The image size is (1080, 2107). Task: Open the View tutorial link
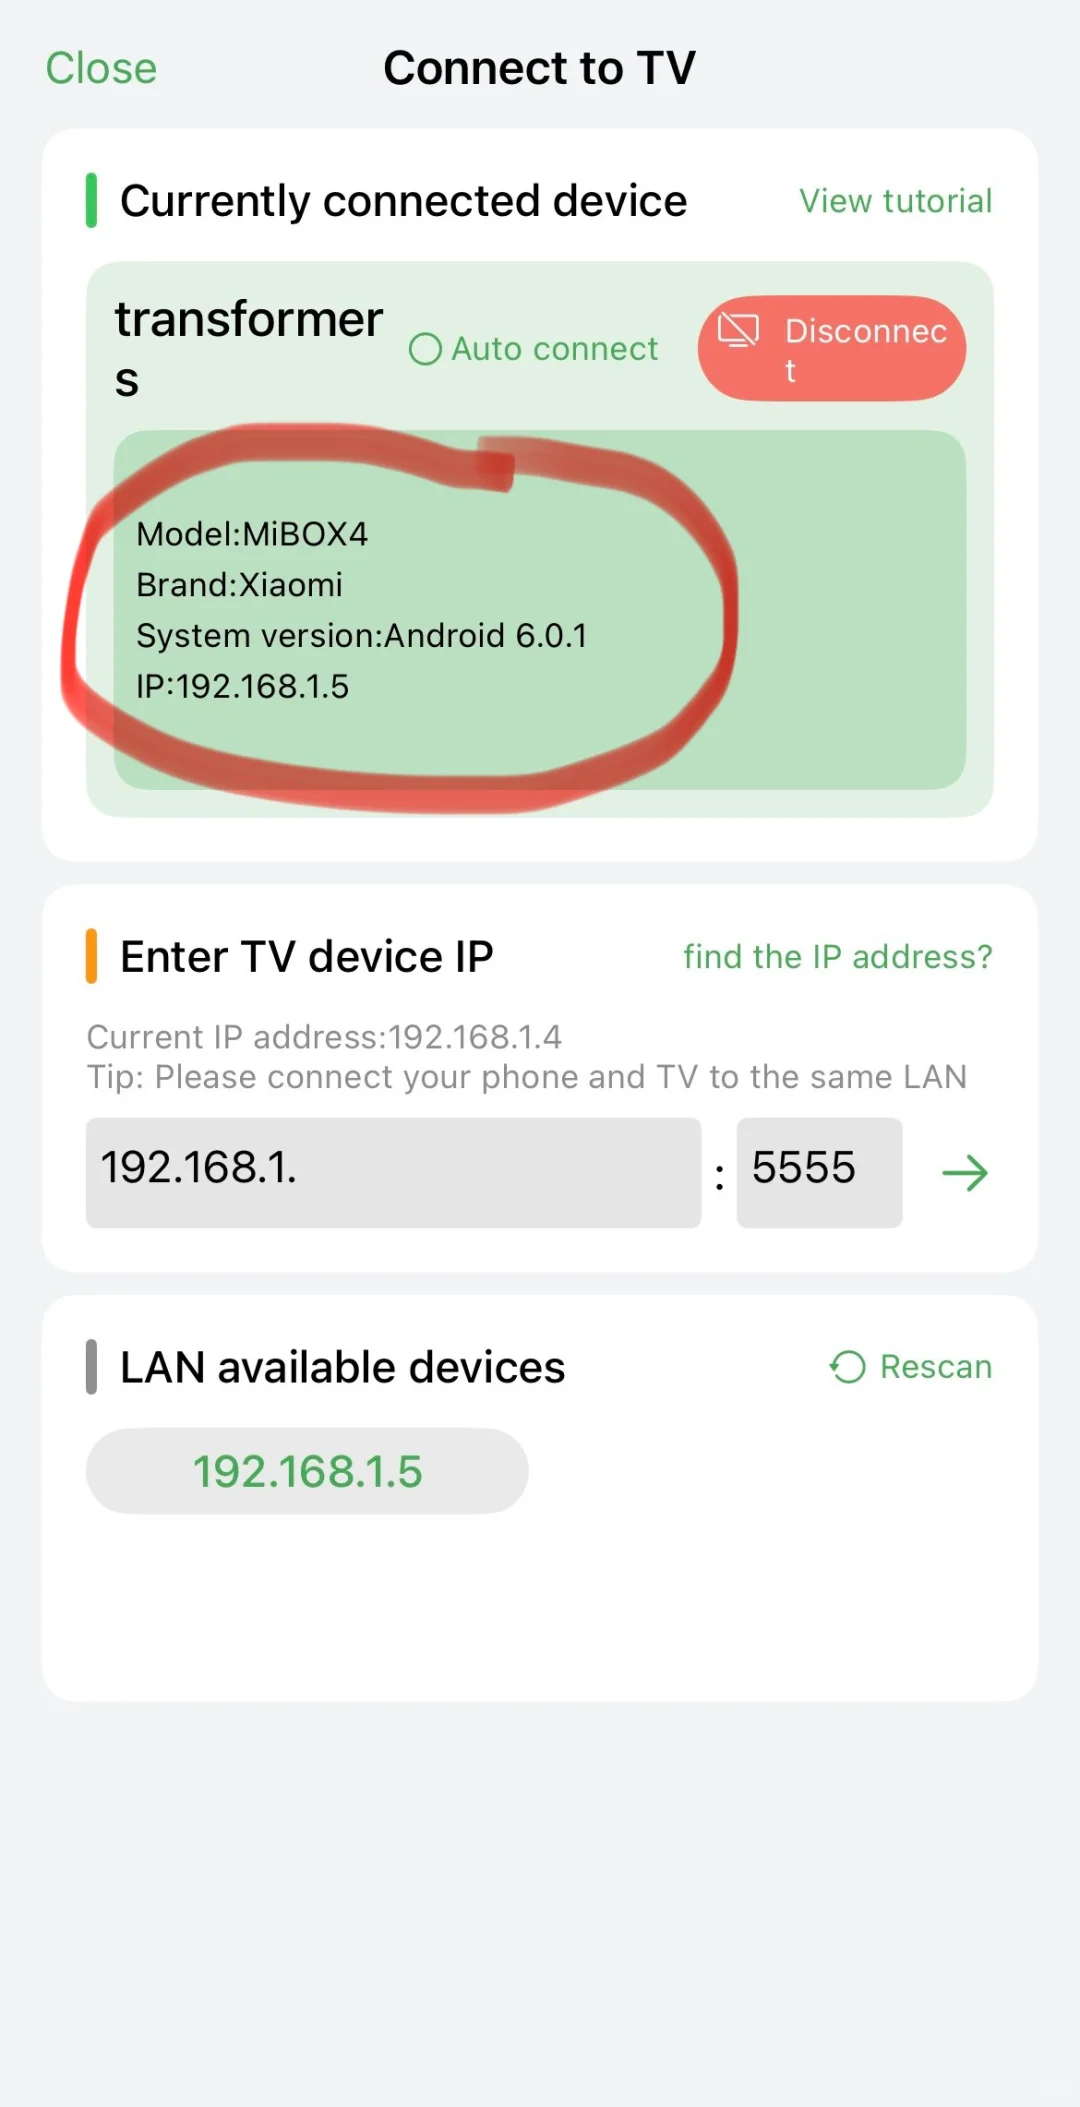click(x=895, y=201)
